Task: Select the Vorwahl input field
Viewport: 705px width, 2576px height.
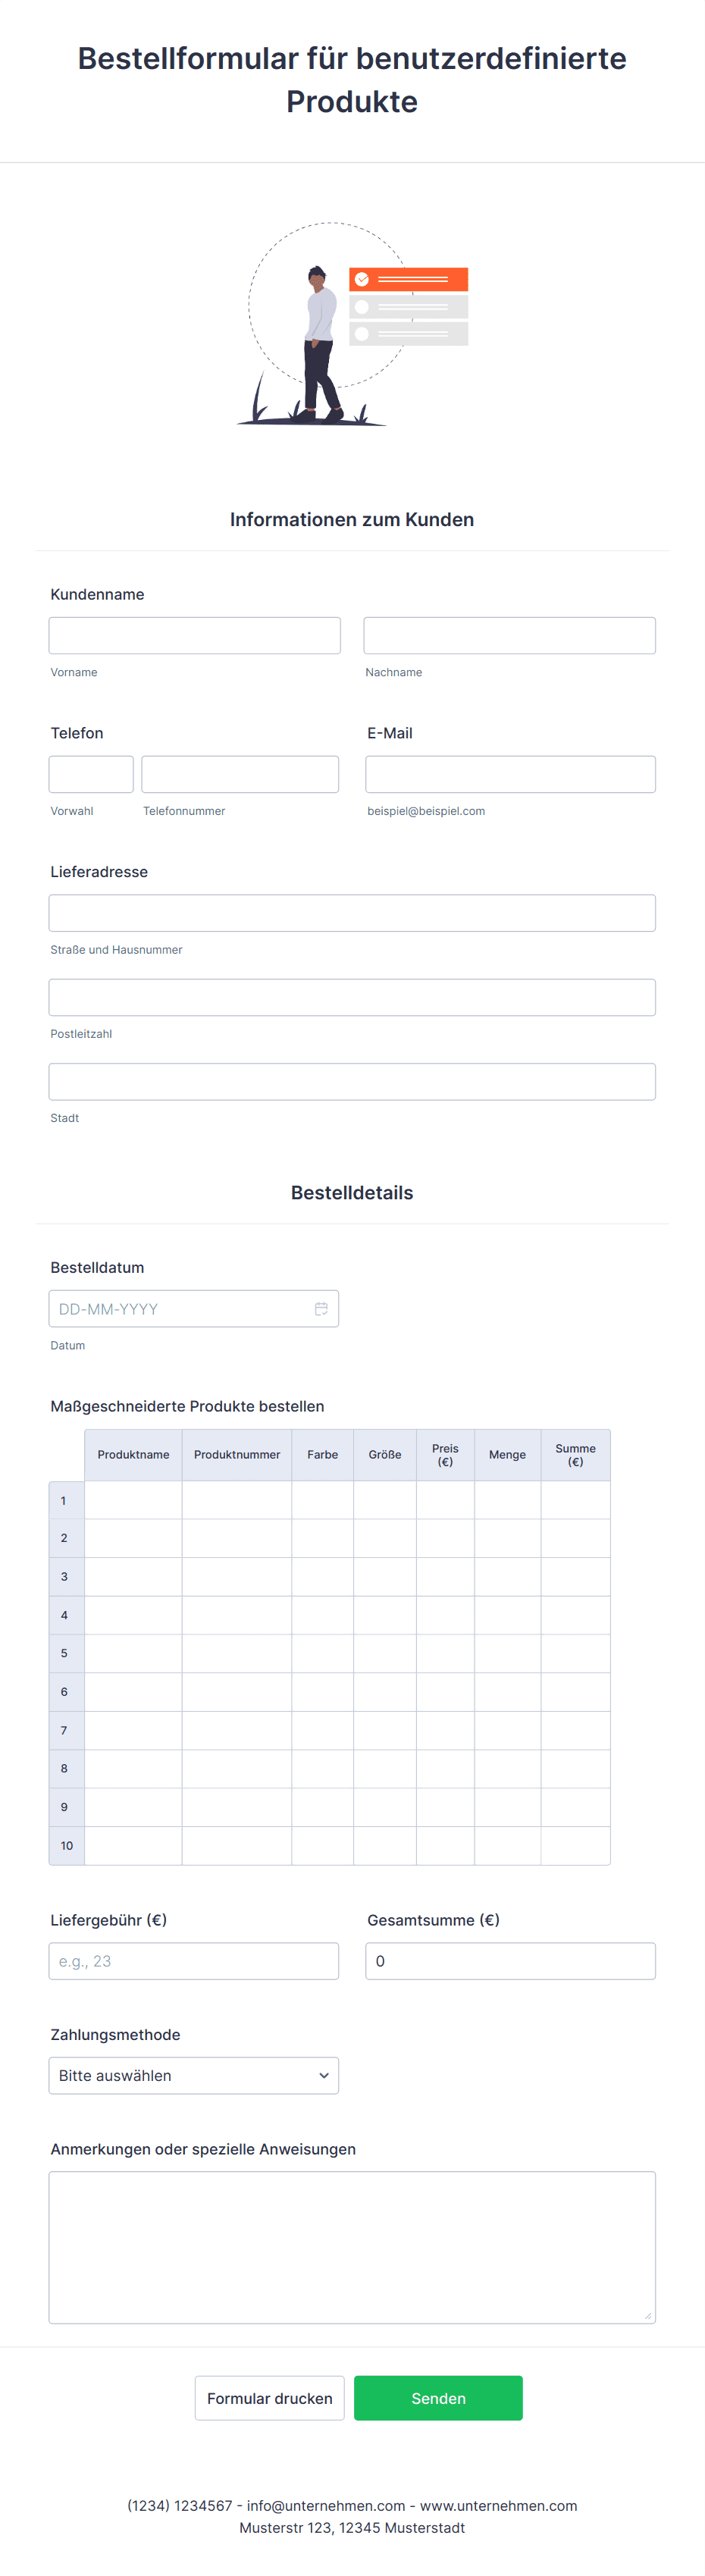Action: [x=91, y=773]
